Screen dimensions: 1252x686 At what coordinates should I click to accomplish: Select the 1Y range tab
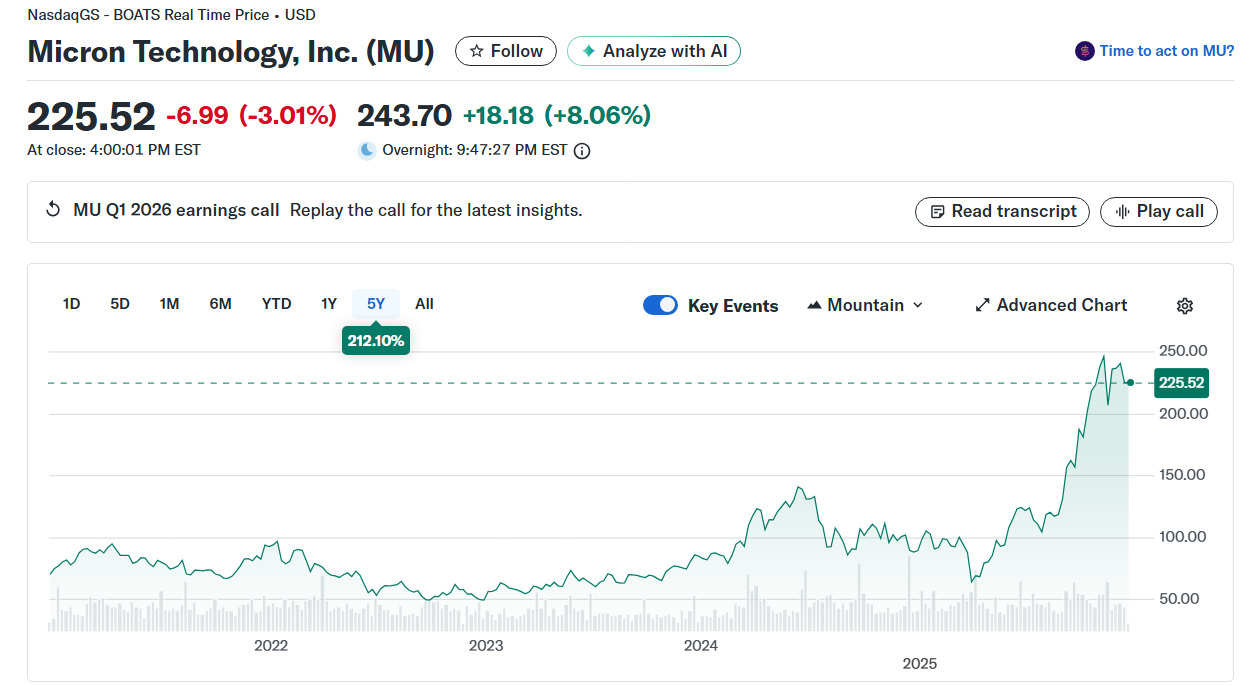[329, 304]
